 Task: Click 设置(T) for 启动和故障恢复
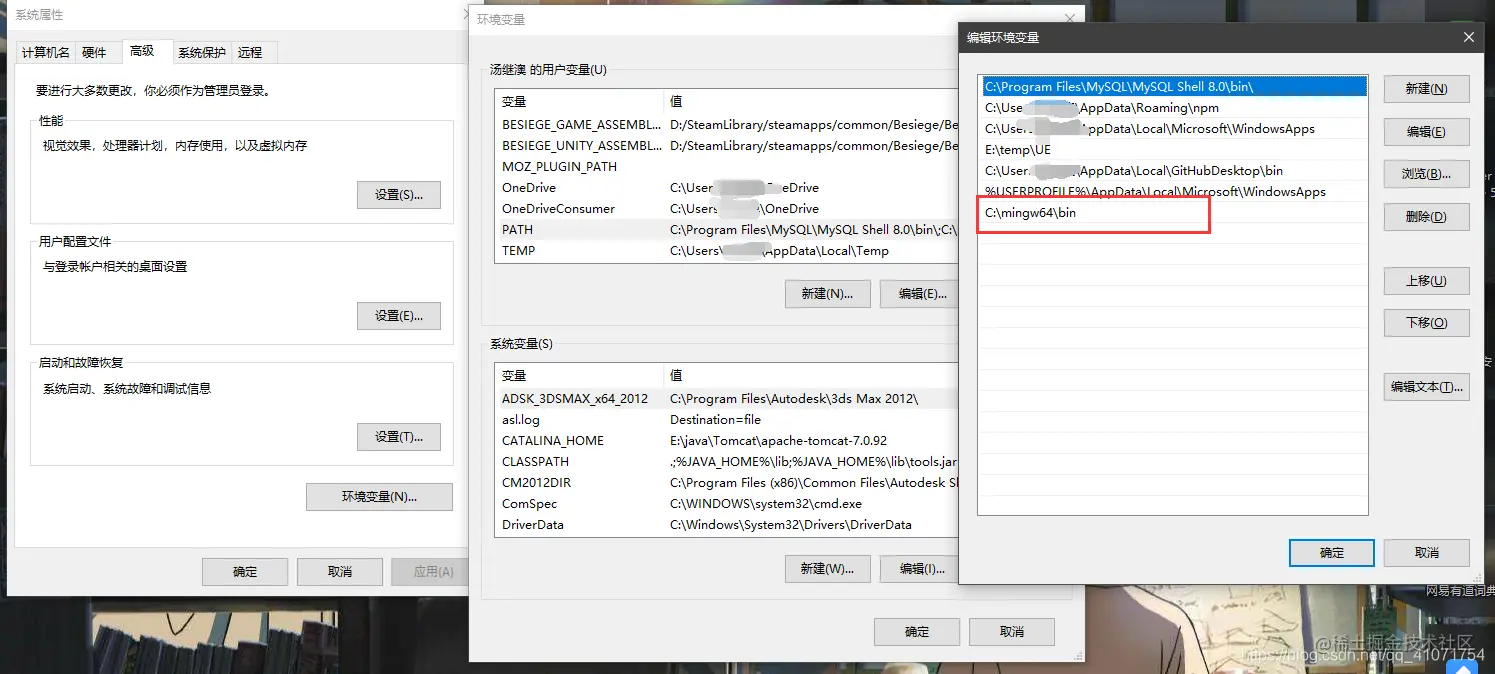tap(399, 437)
